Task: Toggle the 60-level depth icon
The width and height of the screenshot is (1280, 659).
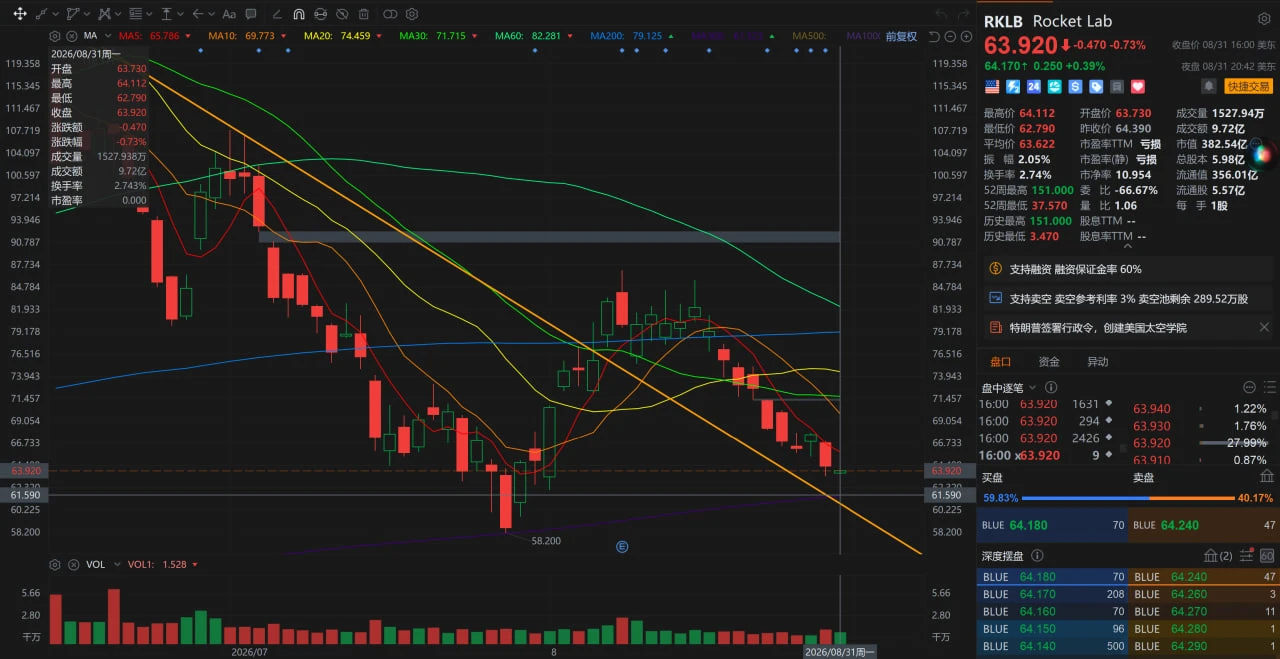Action: [1267, 556]
